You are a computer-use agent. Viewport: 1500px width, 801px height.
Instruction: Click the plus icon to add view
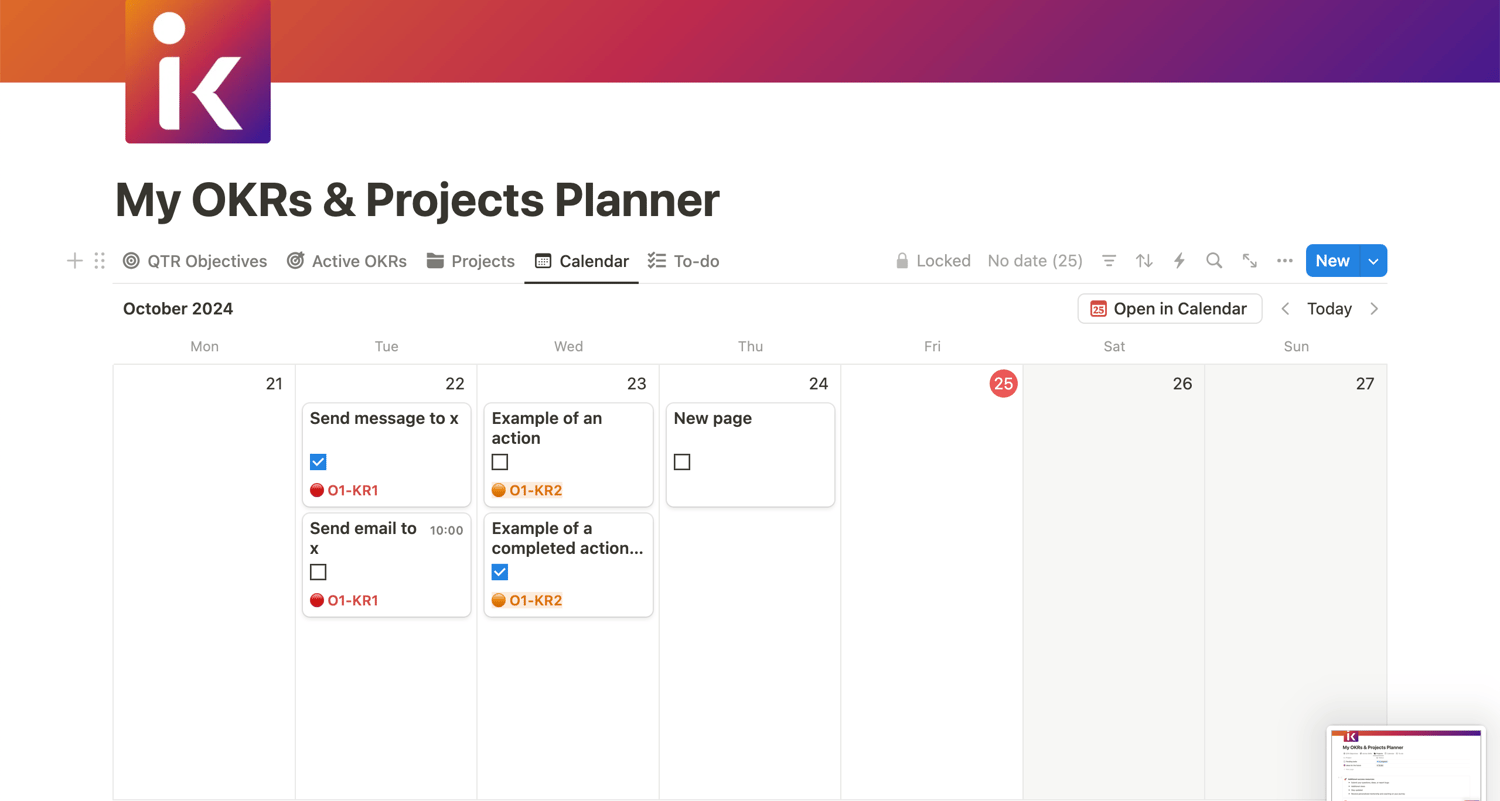(75, 261)
